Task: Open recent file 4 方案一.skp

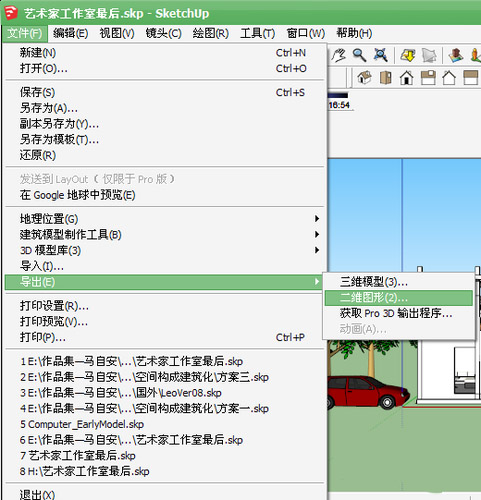Action: pos(165,408)
